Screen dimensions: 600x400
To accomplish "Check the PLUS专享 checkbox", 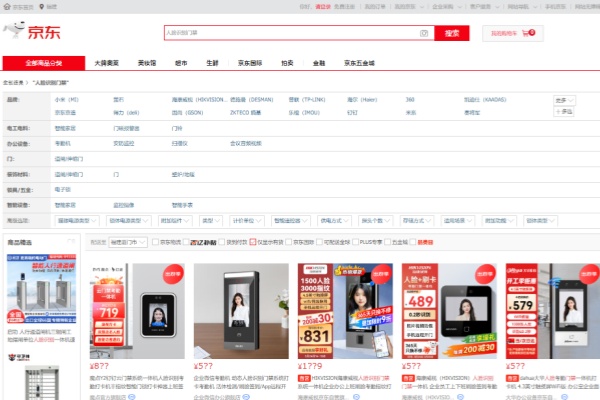I will (355, 242).
